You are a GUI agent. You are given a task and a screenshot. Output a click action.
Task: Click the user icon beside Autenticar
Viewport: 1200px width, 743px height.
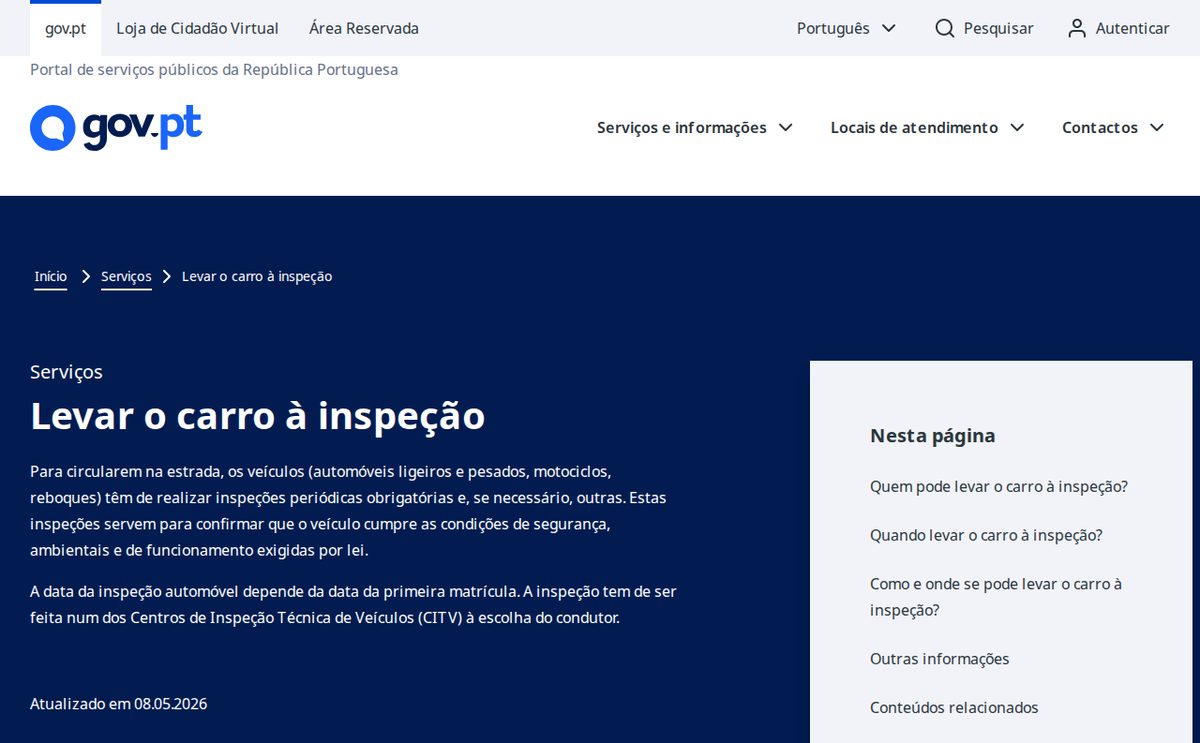point(1077,28)
